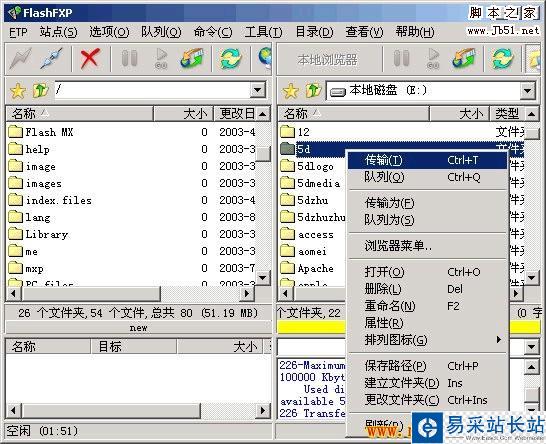
Task: Click queue pane horizontal scrollbar left arrow
Action: click(x=14, y=411)
